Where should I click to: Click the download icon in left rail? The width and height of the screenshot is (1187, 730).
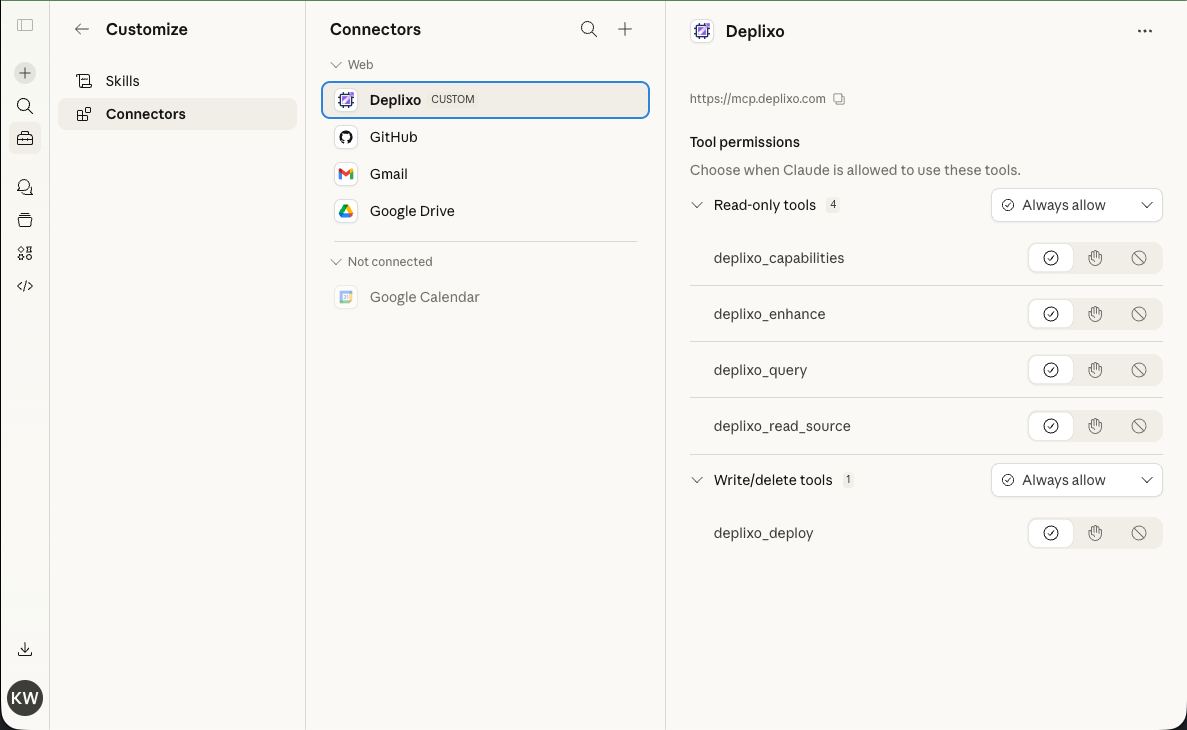25,649
